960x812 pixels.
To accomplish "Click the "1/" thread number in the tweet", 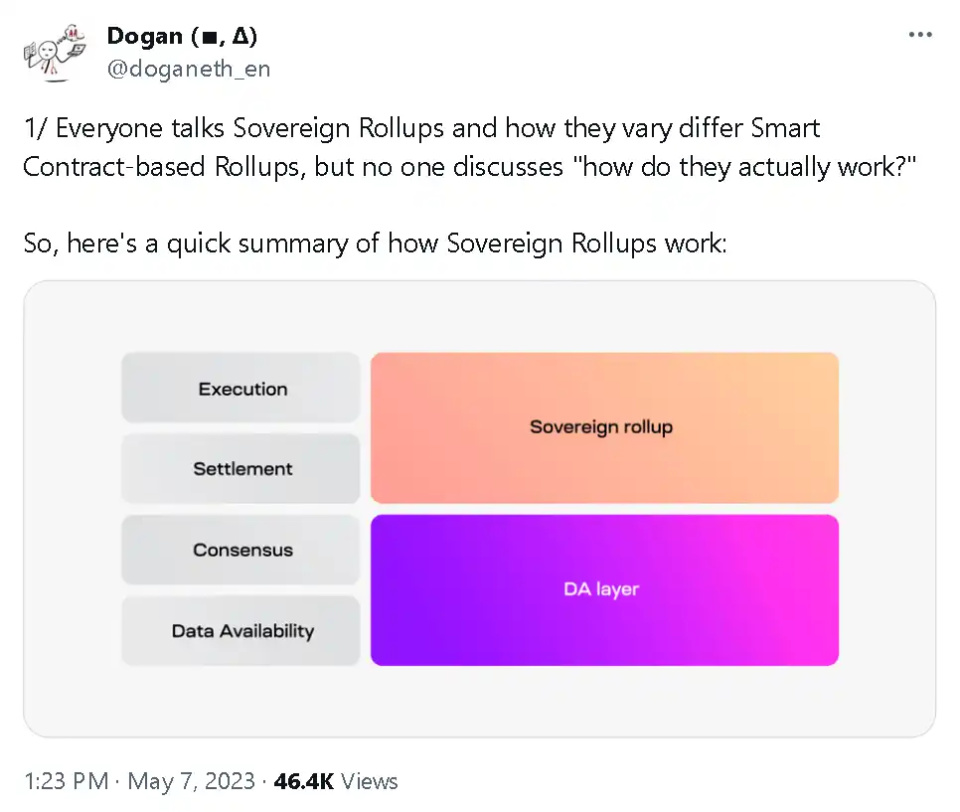I will click(34, 129).
